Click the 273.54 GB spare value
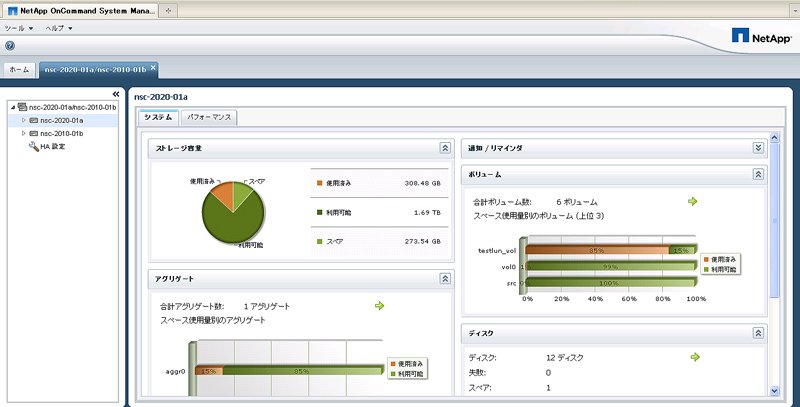The image size is (800, 407). pyautogui.click(x=422, y=241)
